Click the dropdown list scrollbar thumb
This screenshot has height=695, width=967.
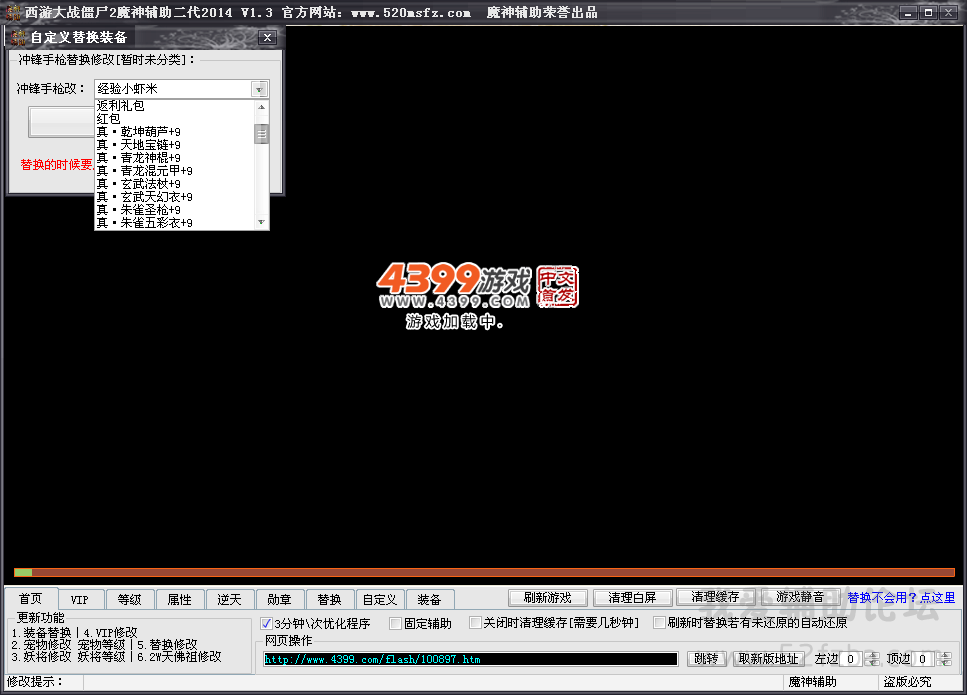(261, 134)
